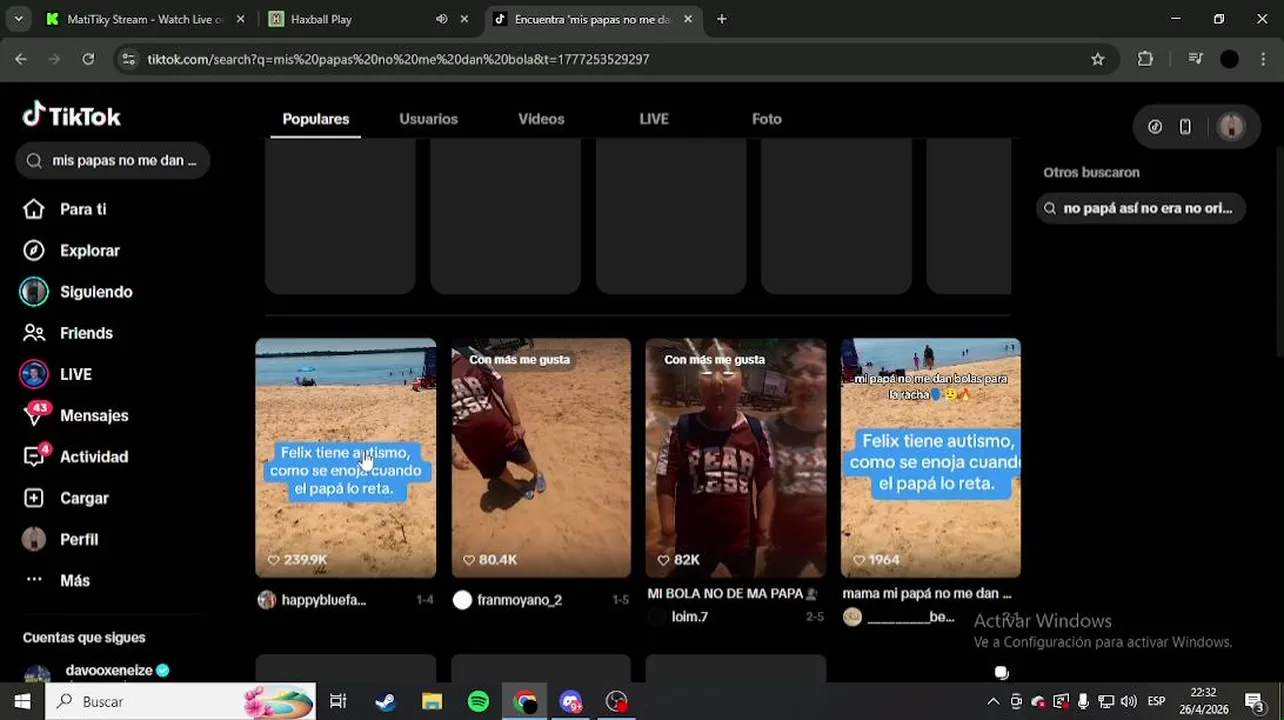Viewport: 1284px width, 720px height.
Task: Switch to the Populares tab
Action: [315, 119]
